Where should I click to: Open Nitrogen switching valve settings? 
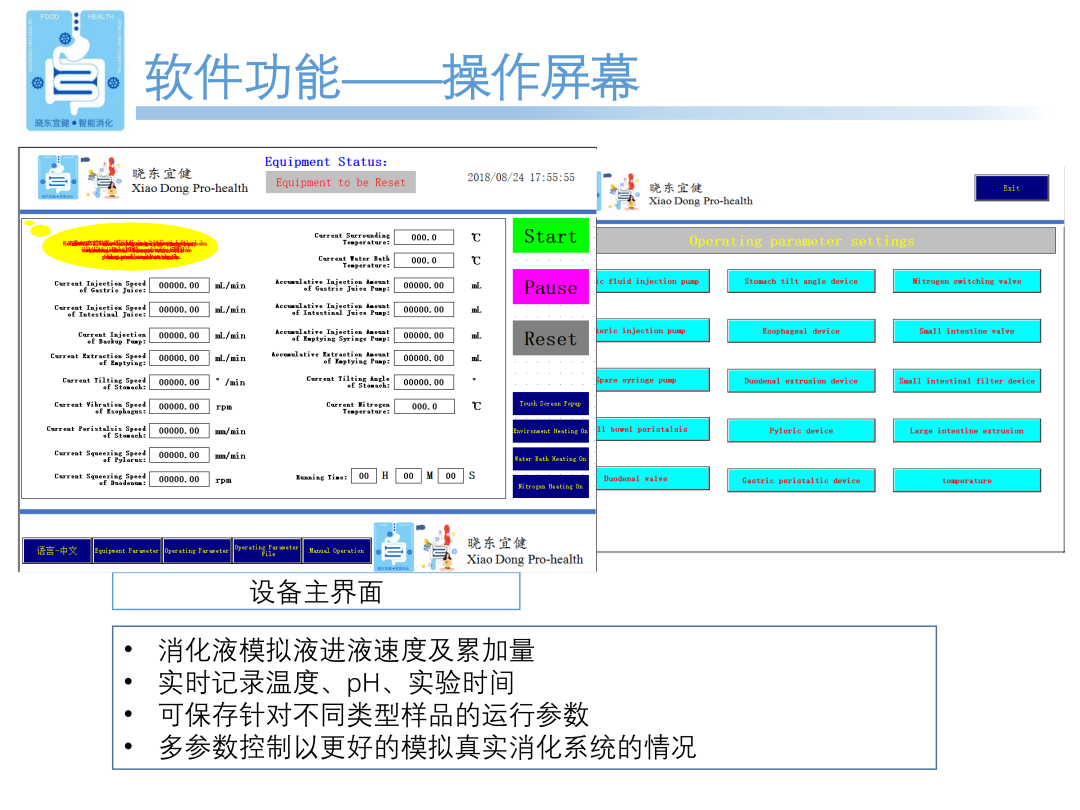pos(966,281)
